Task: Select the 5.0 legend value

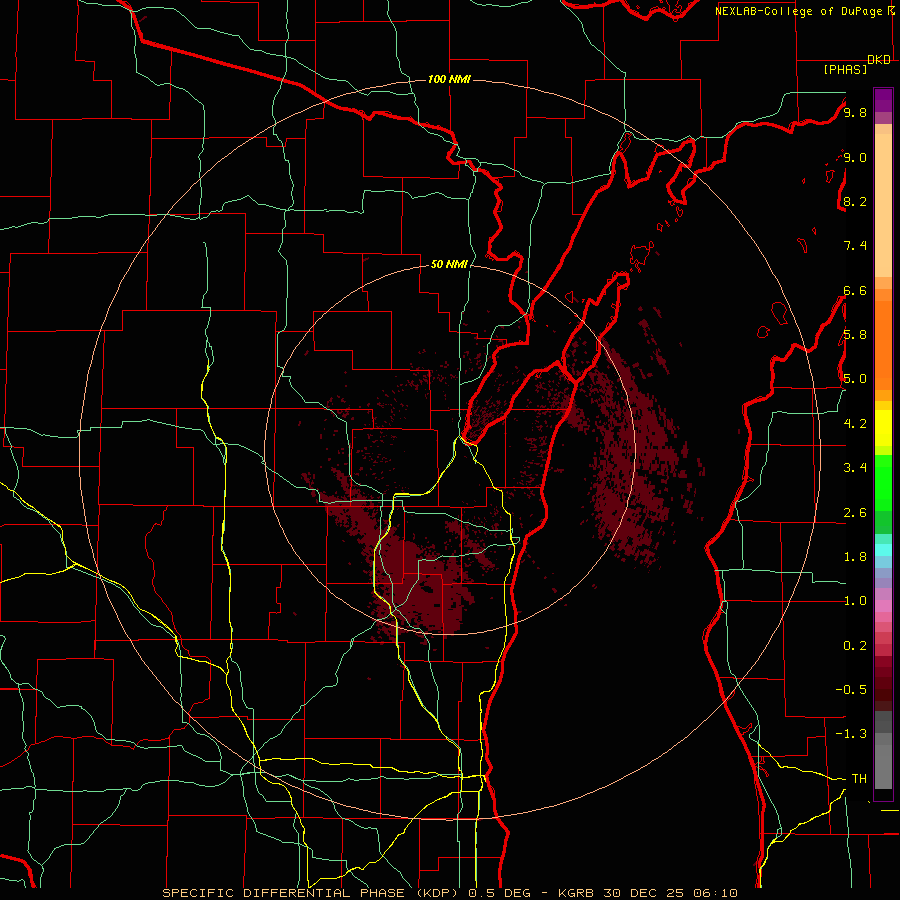Action: (x=855, y=379)
